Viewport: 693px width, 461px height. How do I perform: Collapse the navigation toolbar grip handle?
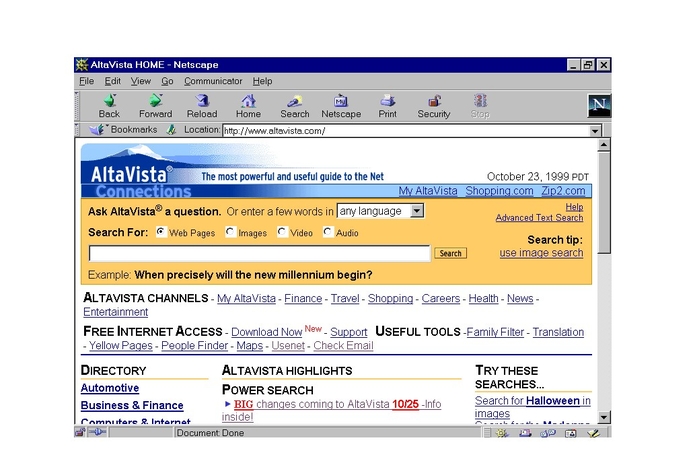(x=77, y=106)
